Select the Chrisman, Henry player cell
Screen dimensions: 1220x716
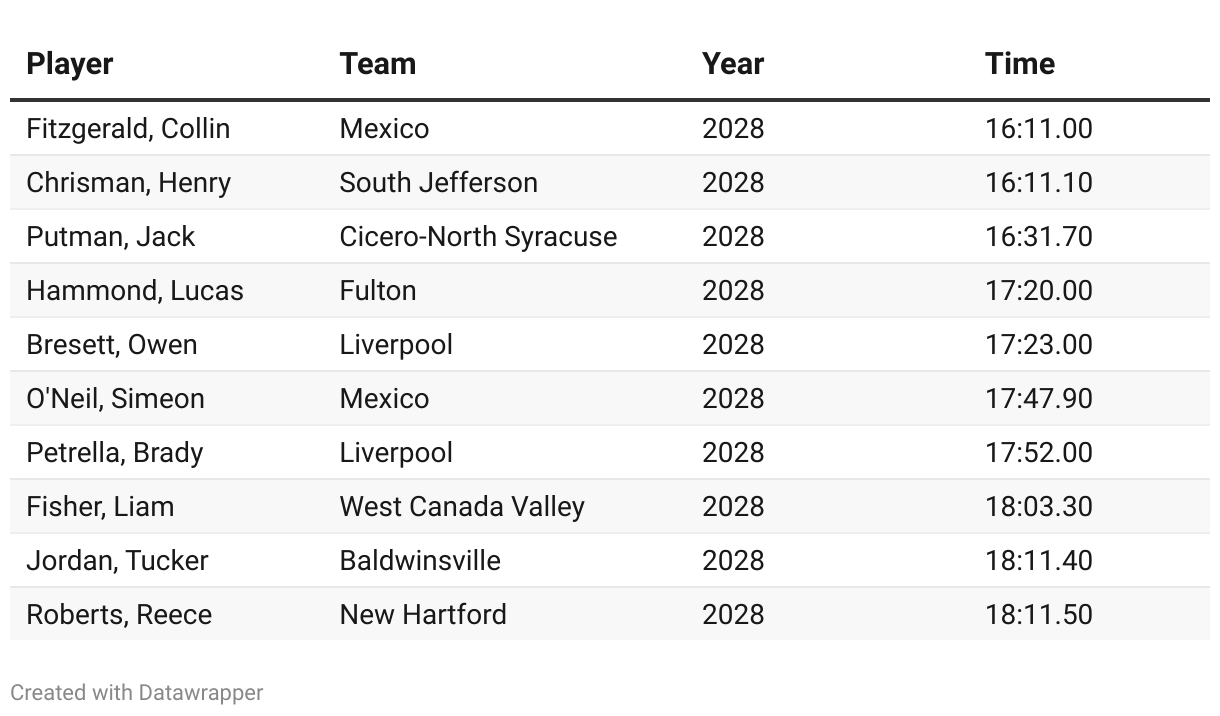[x=128, y=183]
